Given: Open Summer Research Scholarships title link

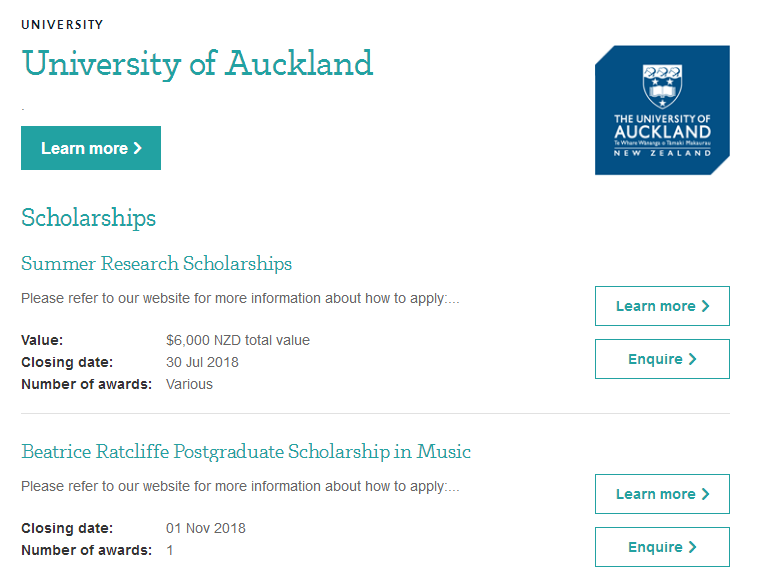Looking at the screenshot, I should coord(156,263).
